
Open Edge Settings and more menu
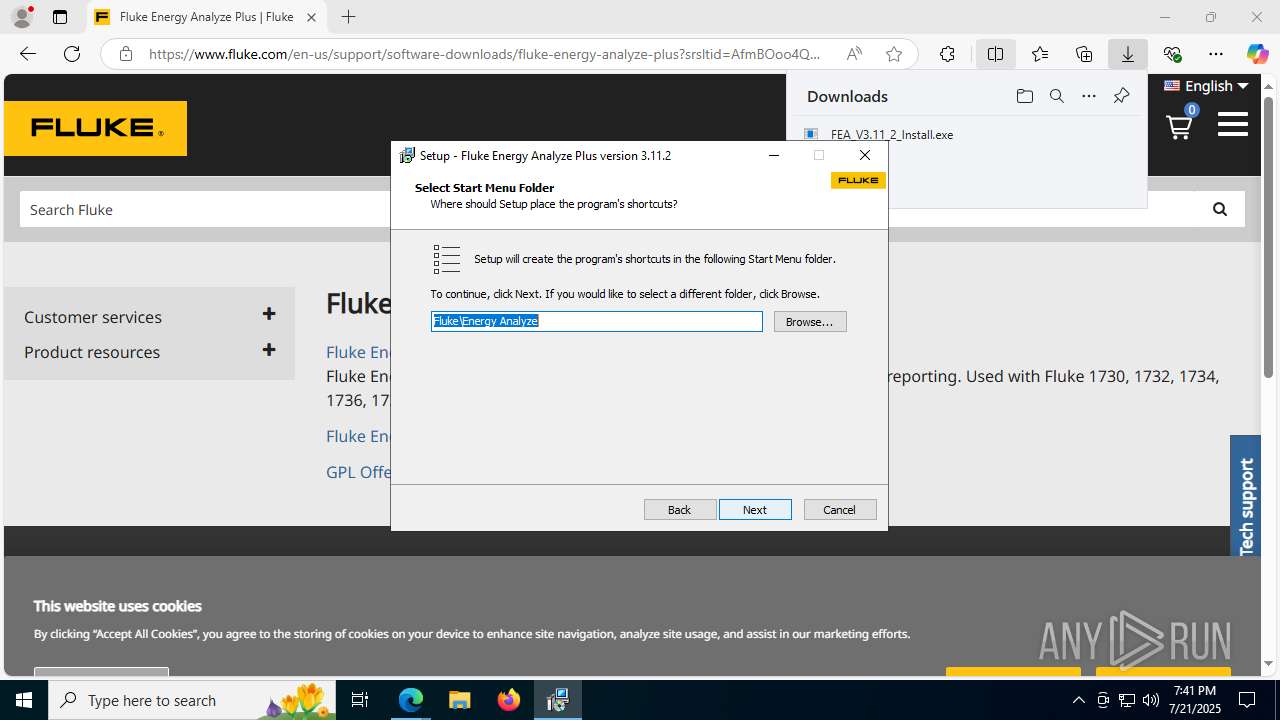pyautogui.click(x=1216, y=54)
